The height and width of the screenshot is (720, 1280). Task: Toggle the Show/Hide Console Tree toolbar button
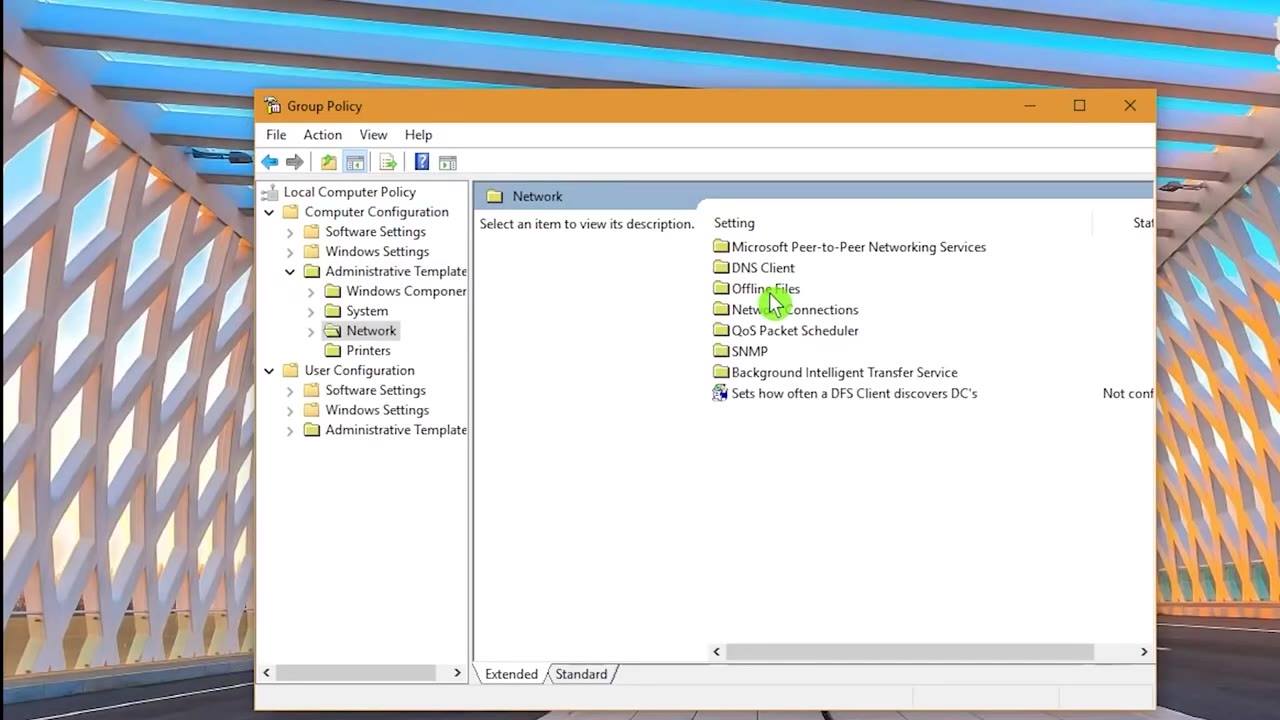click(354, 162)
